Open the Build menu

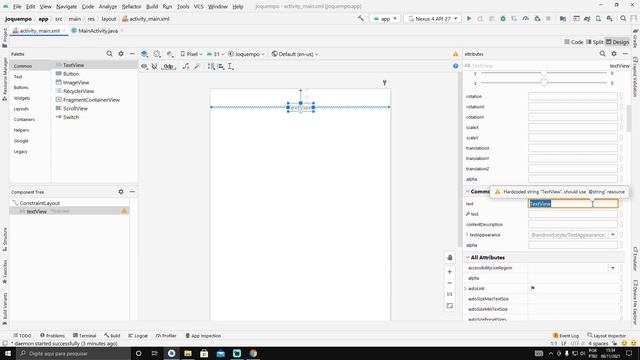coord(152,7)
